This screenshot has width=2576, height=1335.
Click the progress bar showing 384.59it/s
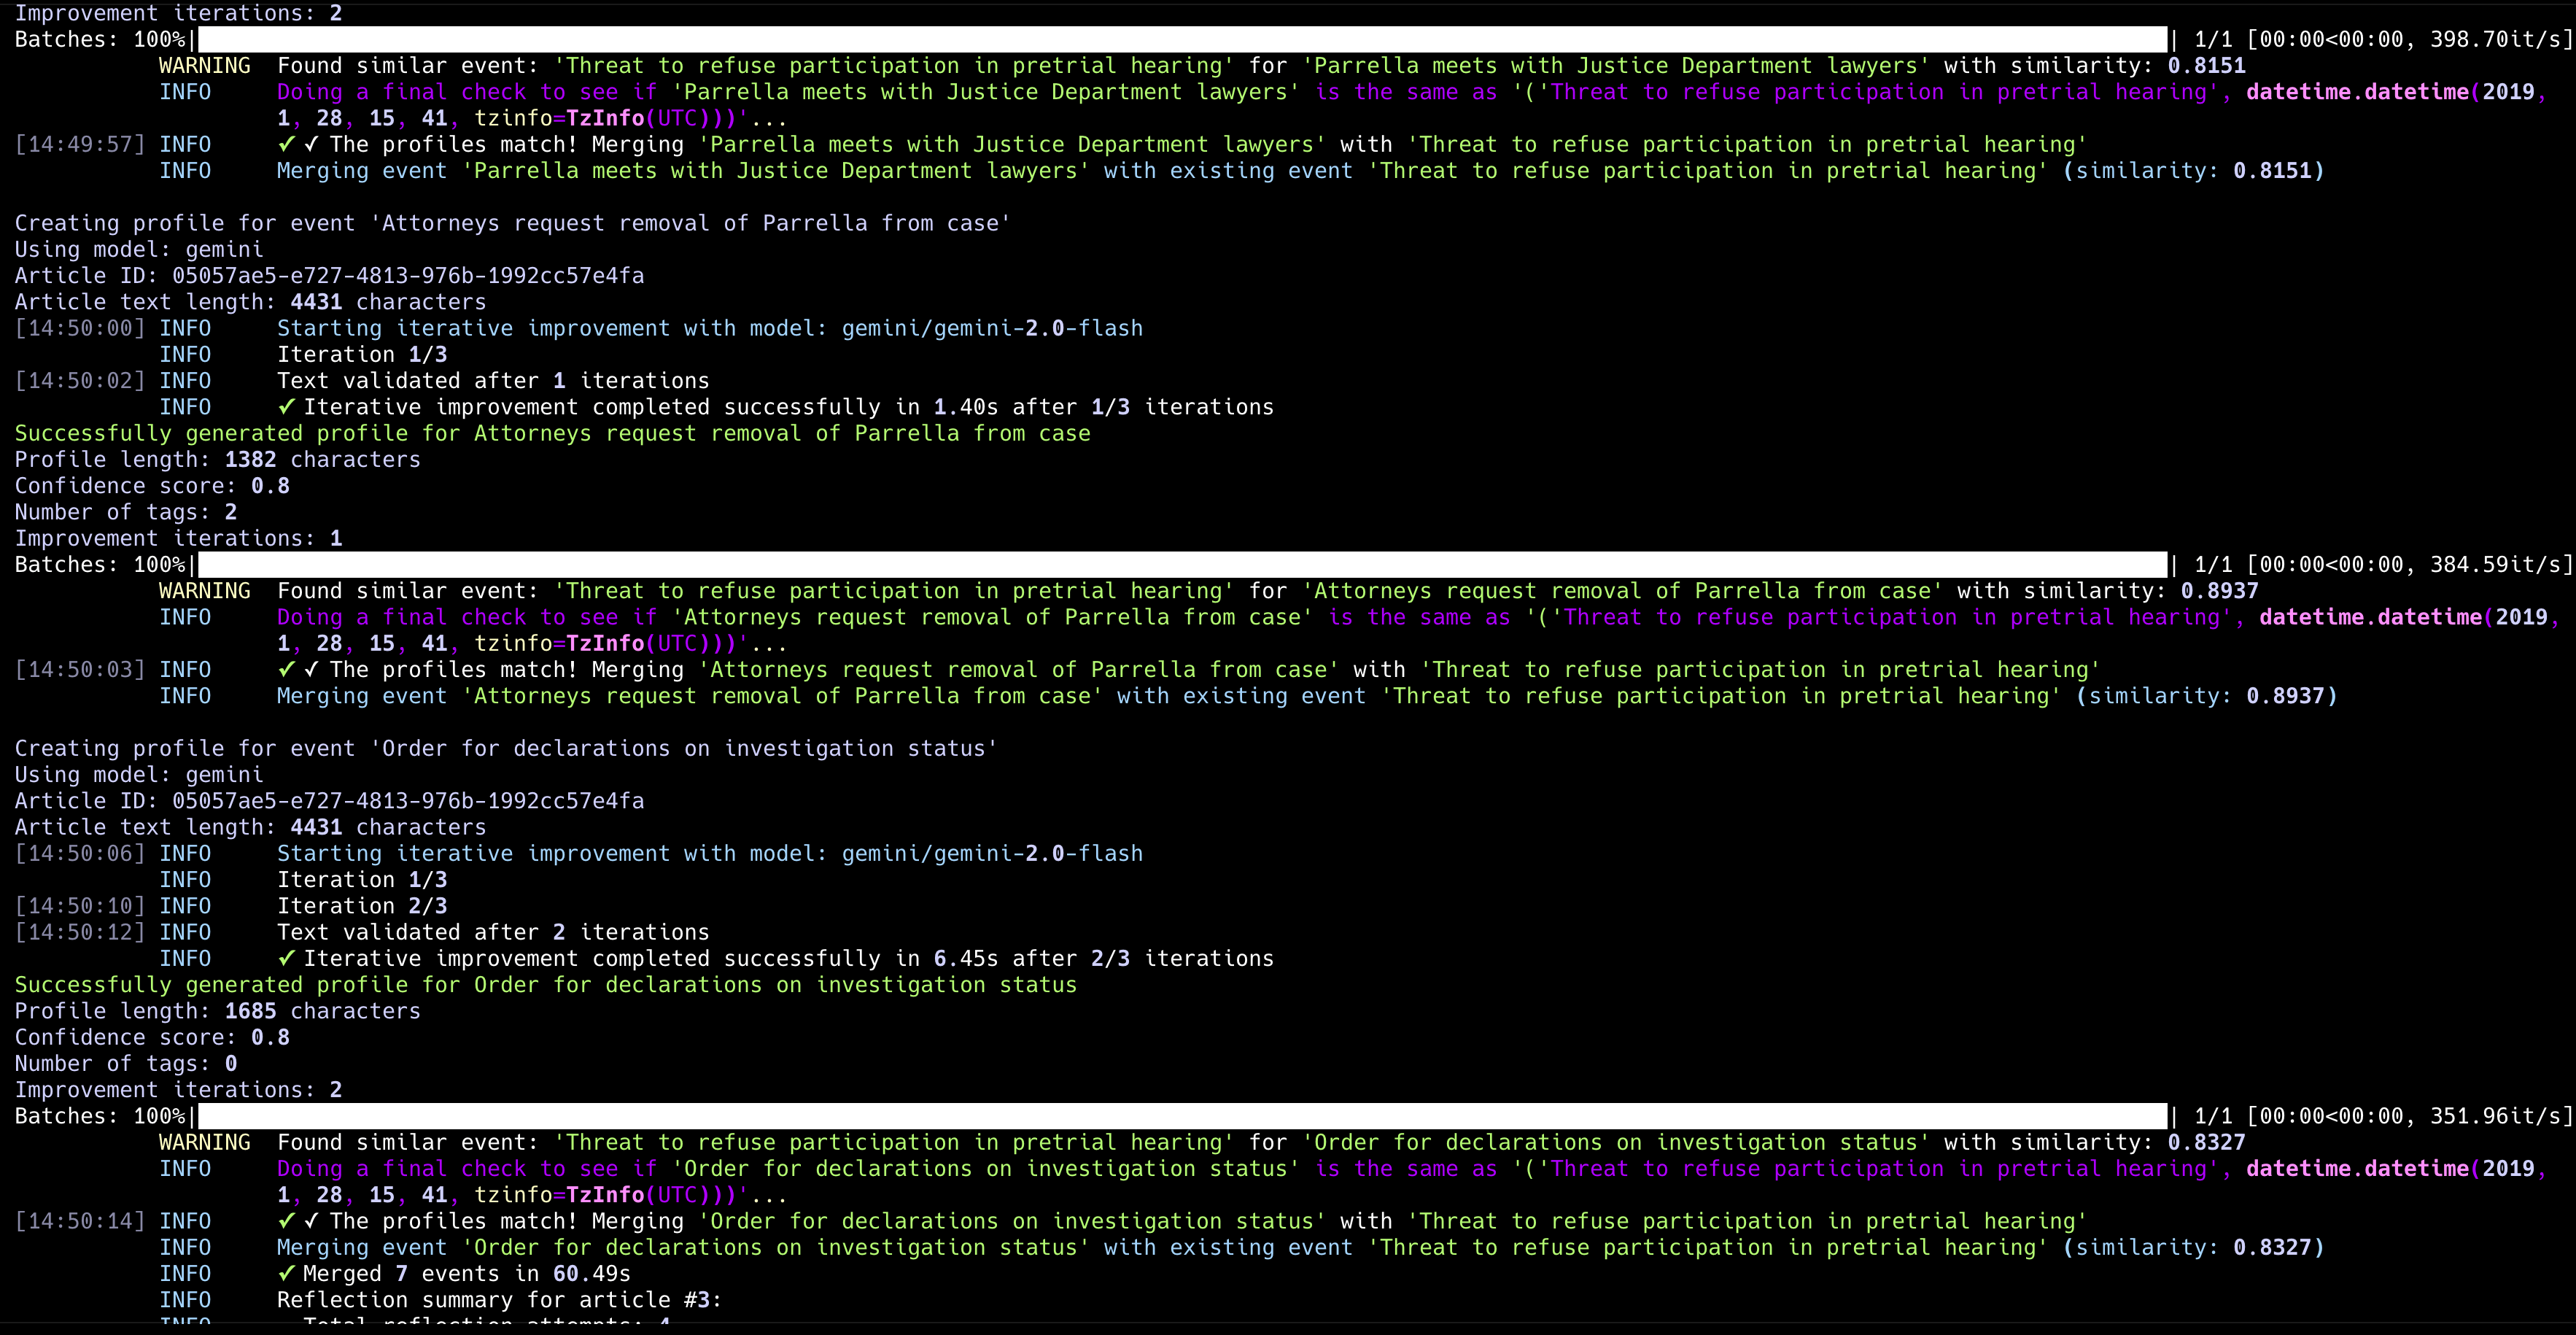(1182, 565)
